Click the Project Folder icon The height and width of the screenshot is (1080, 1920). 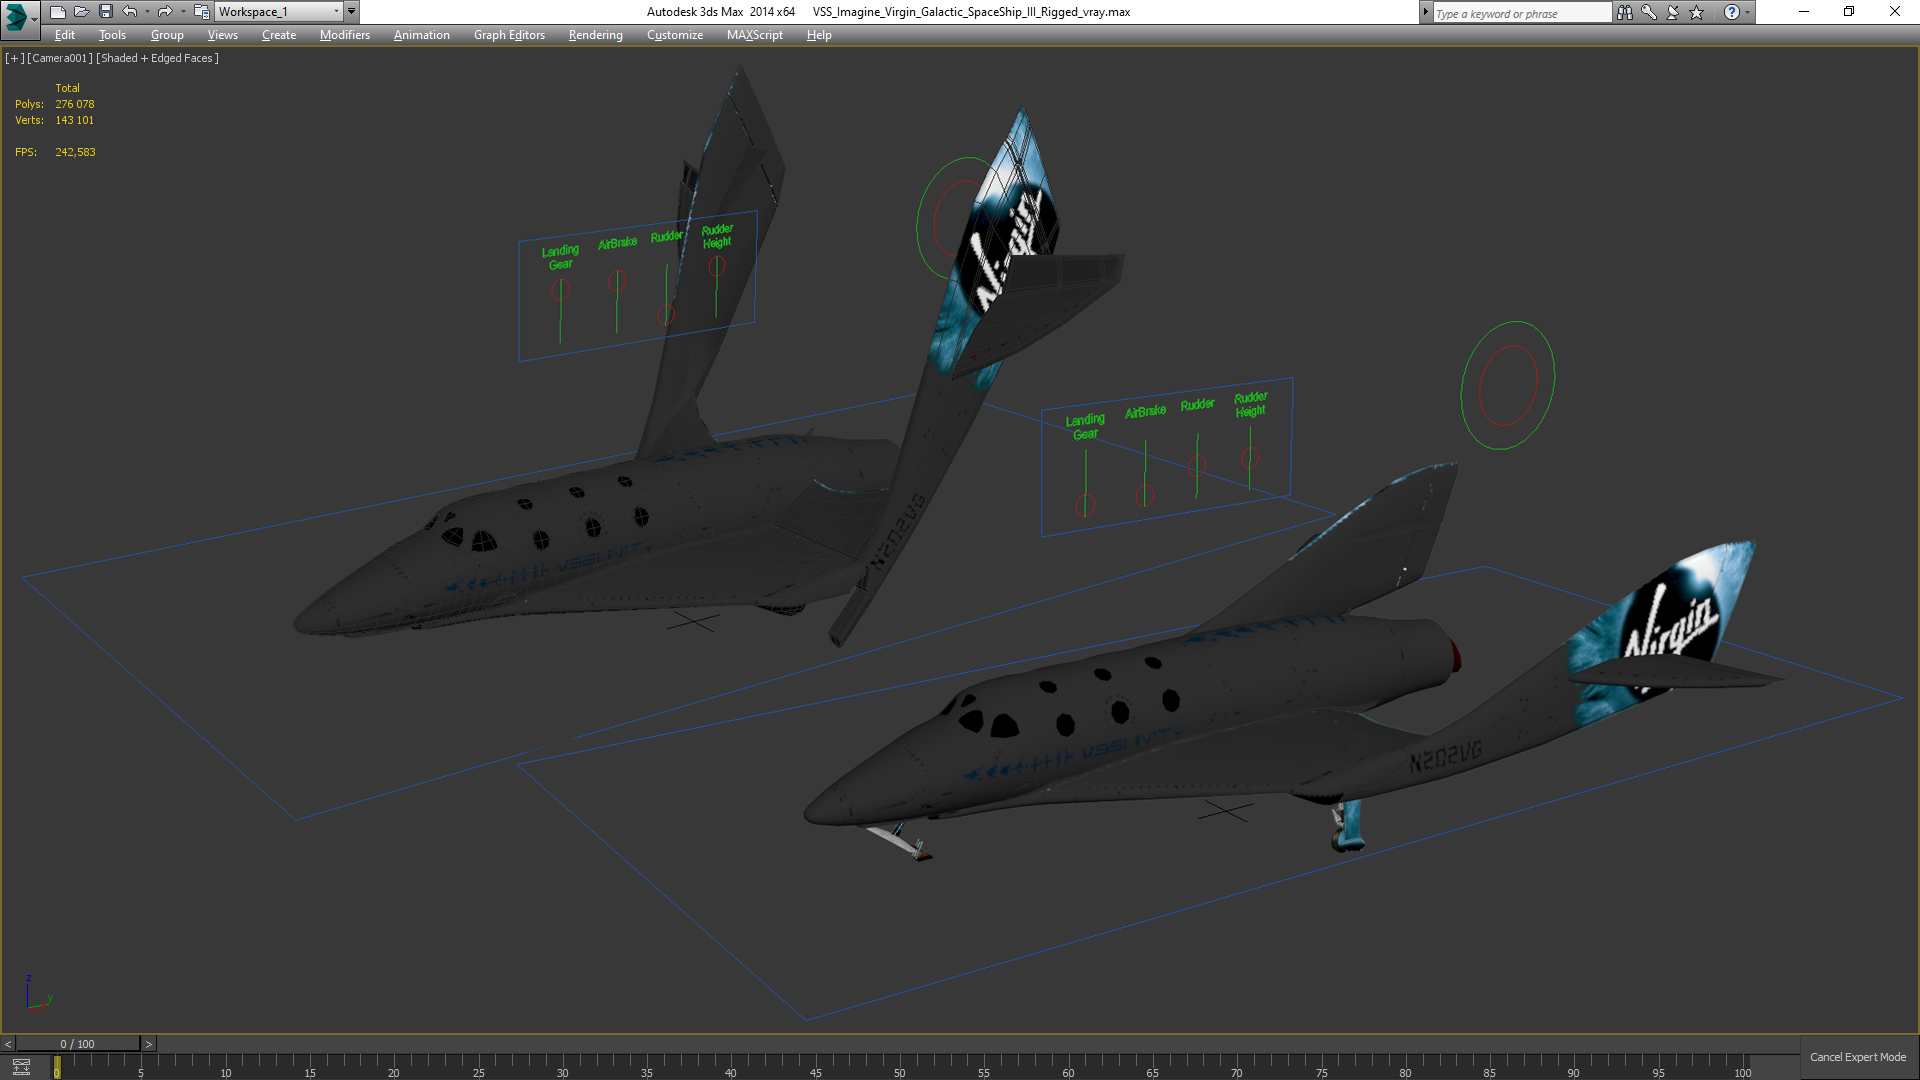click(x=201, y=12)
